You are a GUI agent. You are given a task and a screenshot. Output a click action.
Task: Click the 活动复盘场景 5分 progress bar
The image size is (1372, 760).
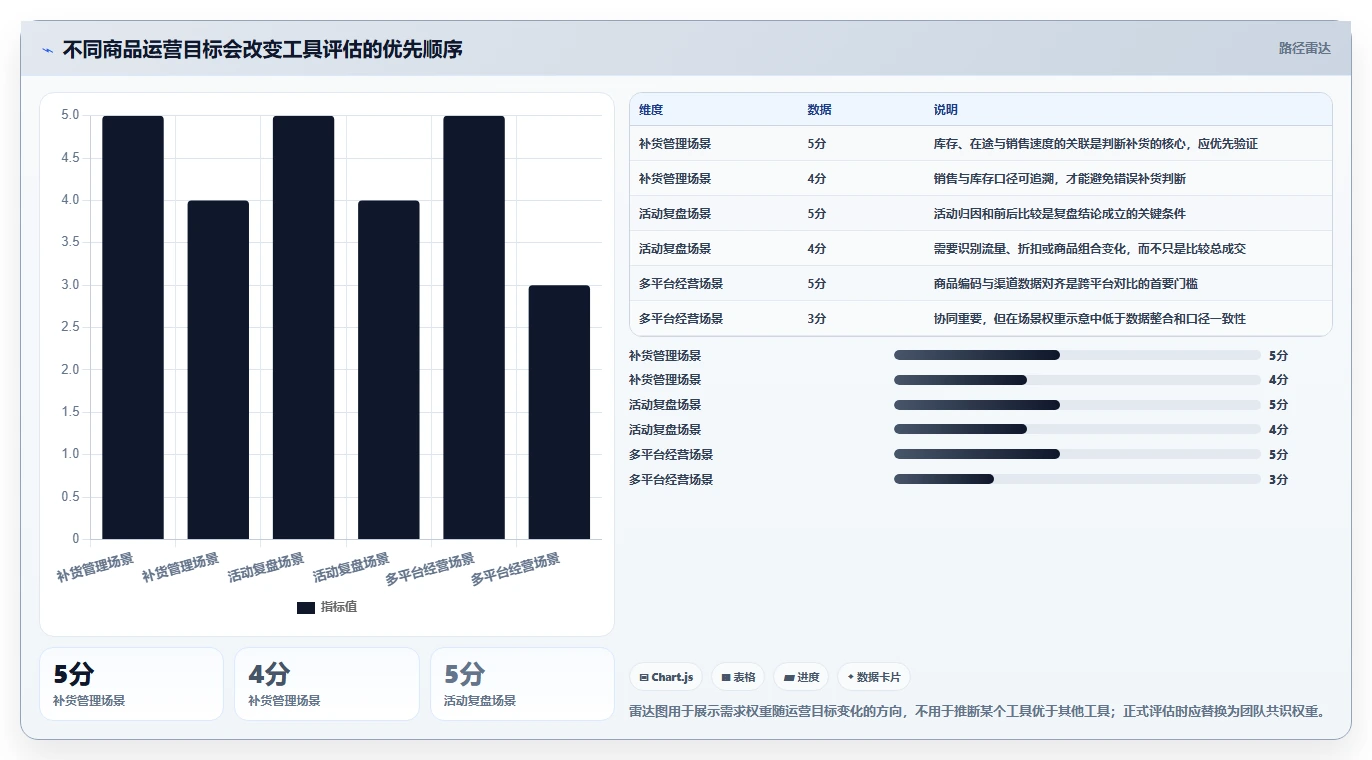pyautogui.click(x=1077, y=405)
